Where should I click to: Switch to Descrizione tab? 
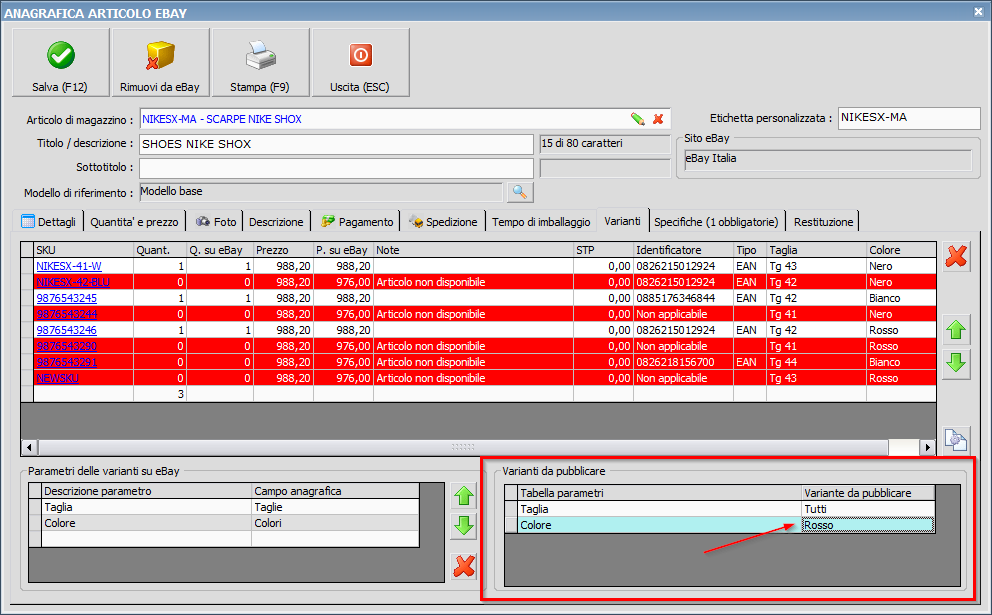point(276,221)
